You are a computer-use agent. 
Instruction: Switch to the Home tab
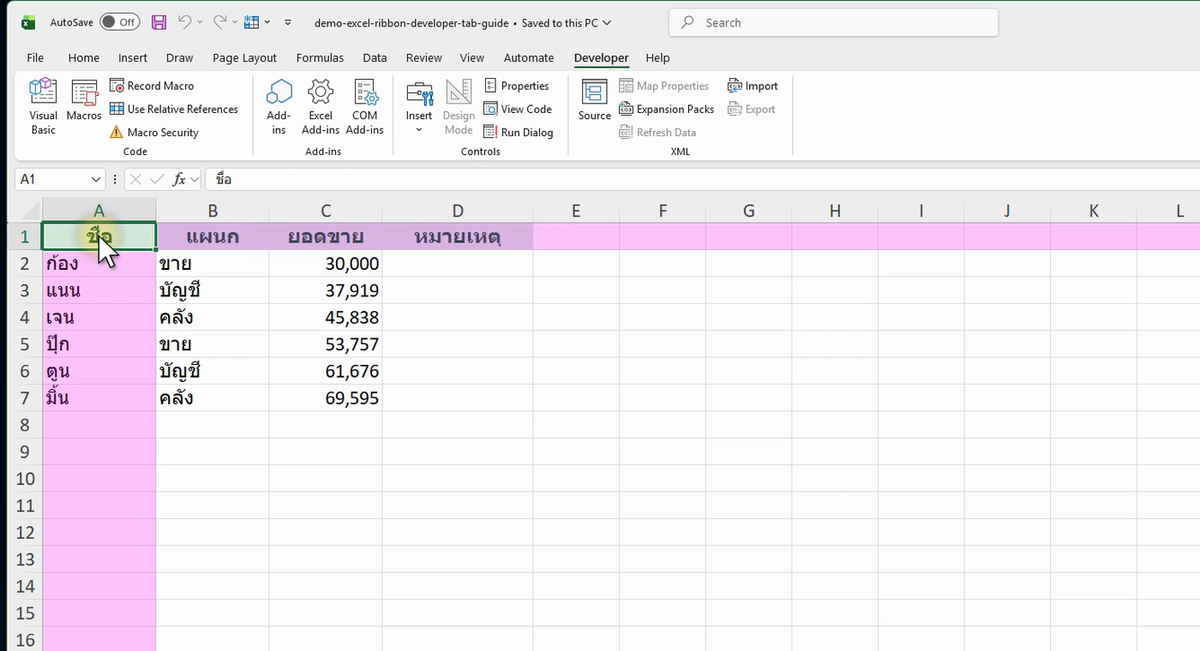point(84,58)
